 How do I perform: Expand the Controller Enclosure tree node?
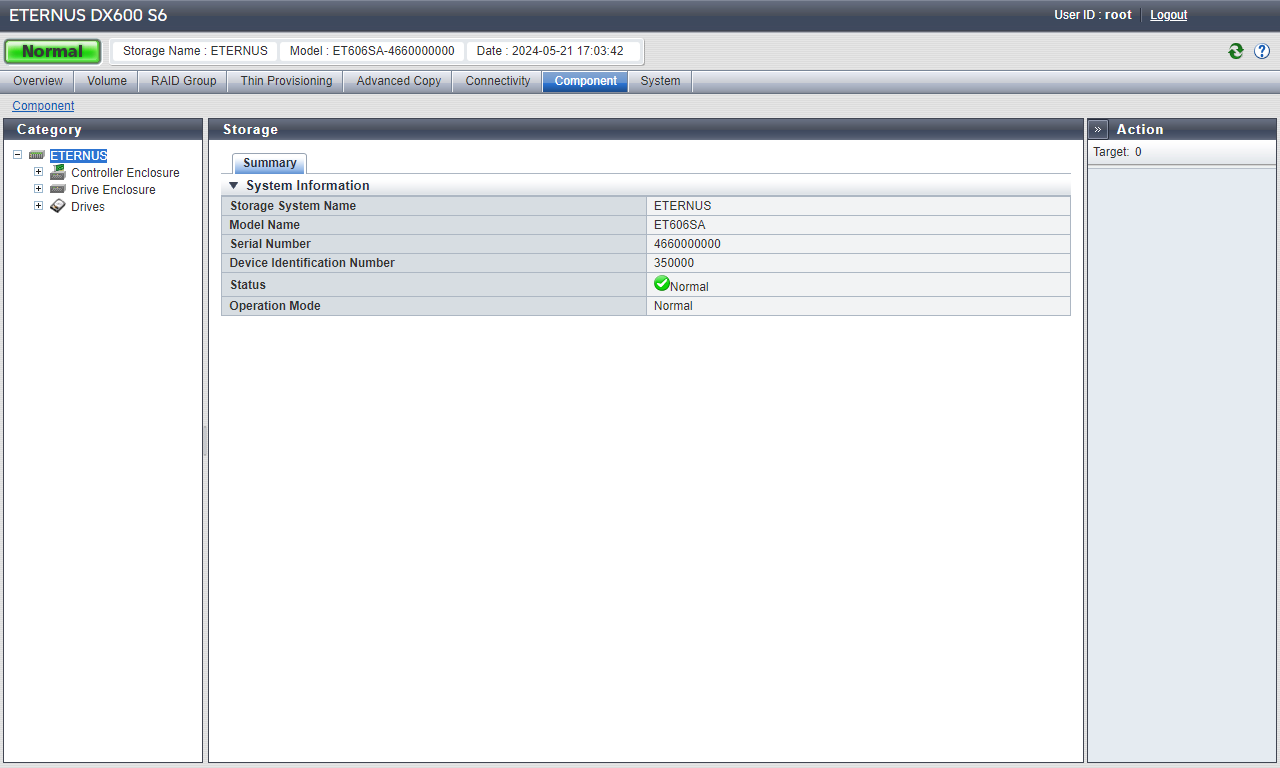(x=39, y=172)
